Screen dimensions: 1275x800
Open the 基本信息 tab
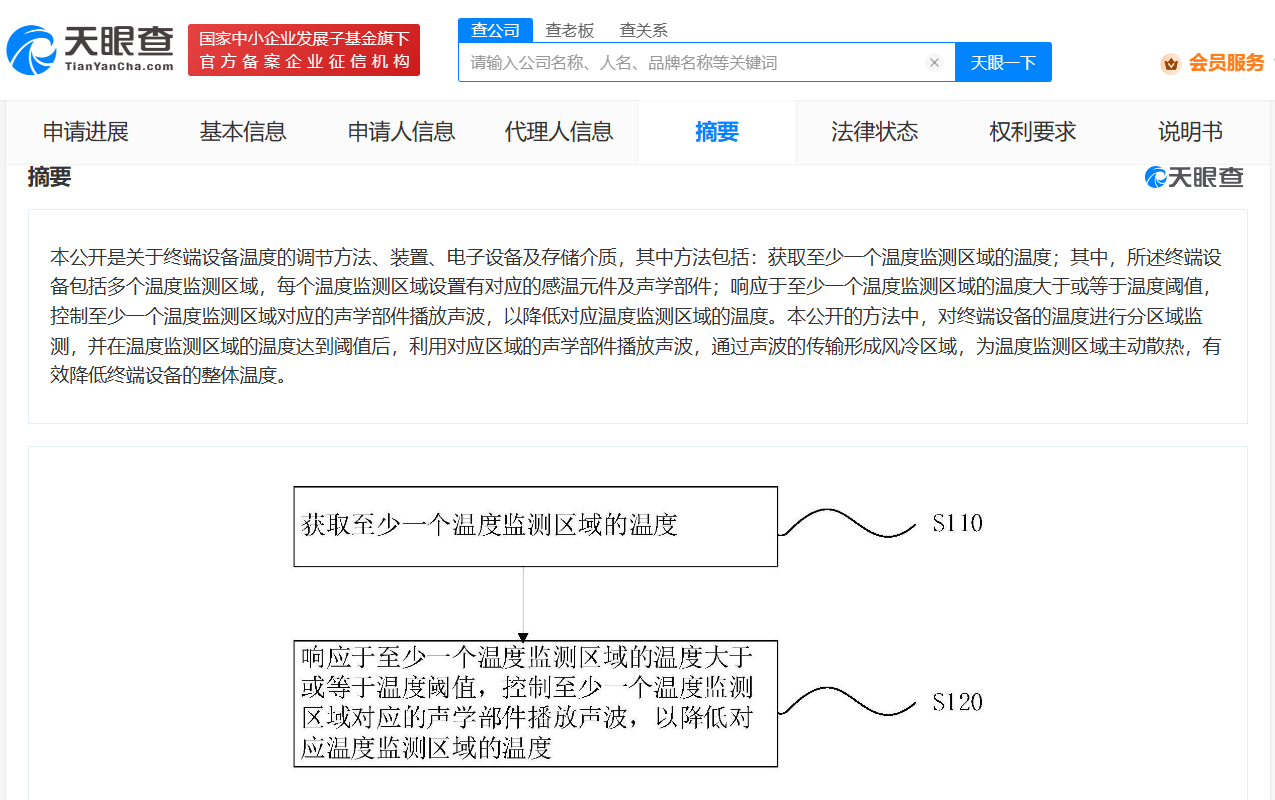point(243,132)
